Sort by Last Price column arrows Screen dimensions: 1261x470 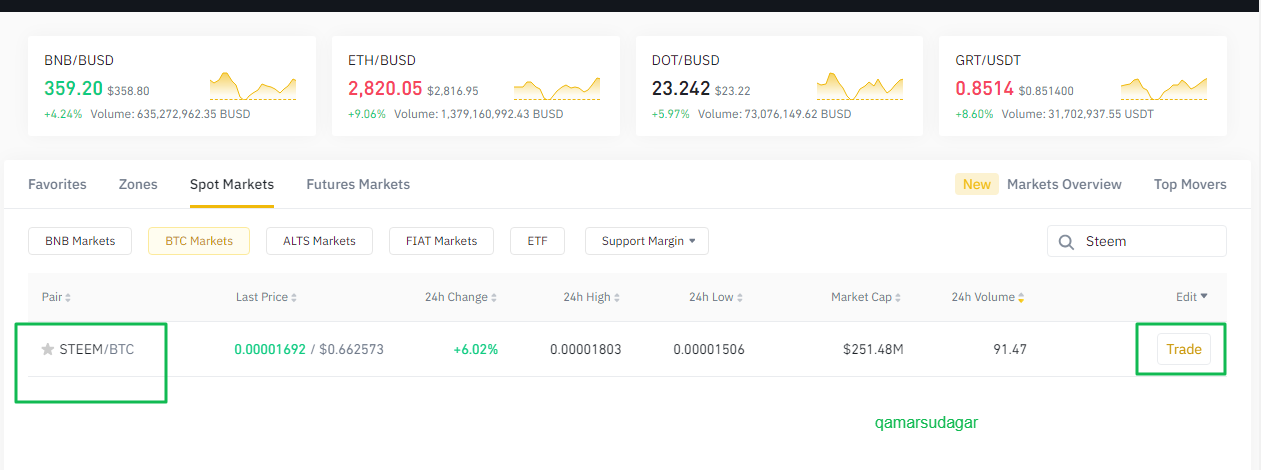[x=294, y=298]
